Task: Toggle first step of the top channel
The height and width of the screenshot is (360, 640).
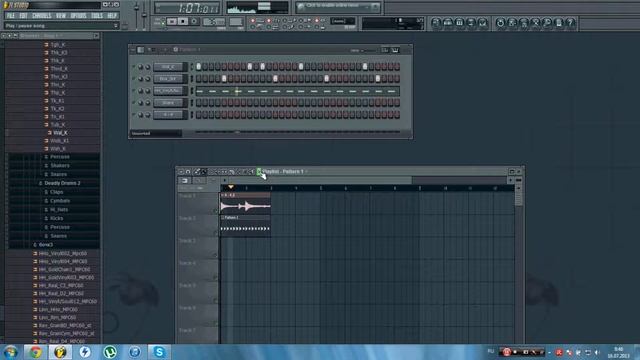Action: point(198,67)
